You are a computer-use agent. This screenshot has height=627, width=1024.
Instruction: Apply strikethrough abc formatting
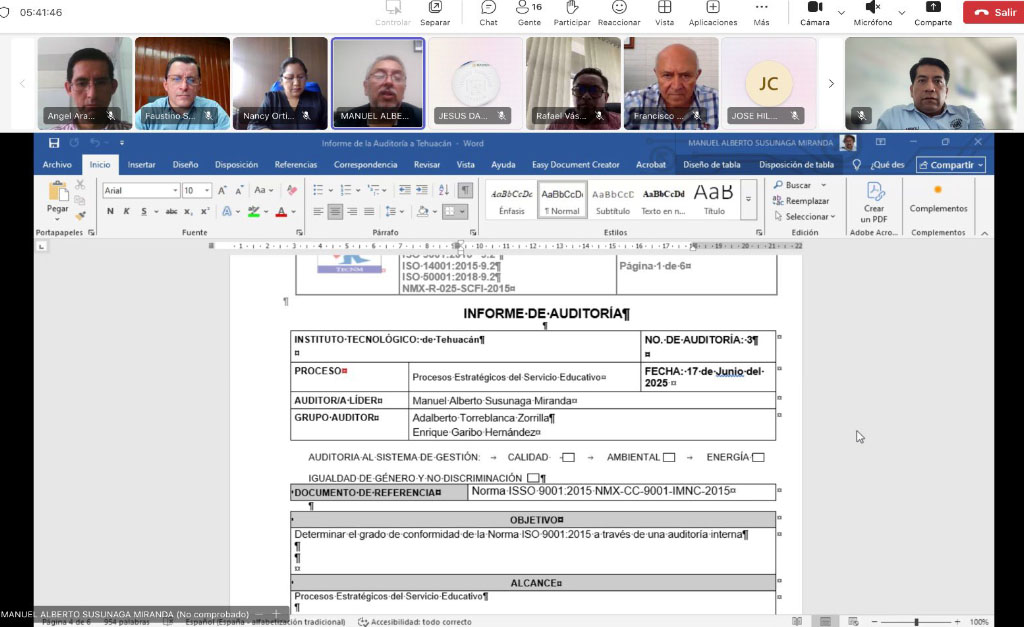[x=171, y=211]
